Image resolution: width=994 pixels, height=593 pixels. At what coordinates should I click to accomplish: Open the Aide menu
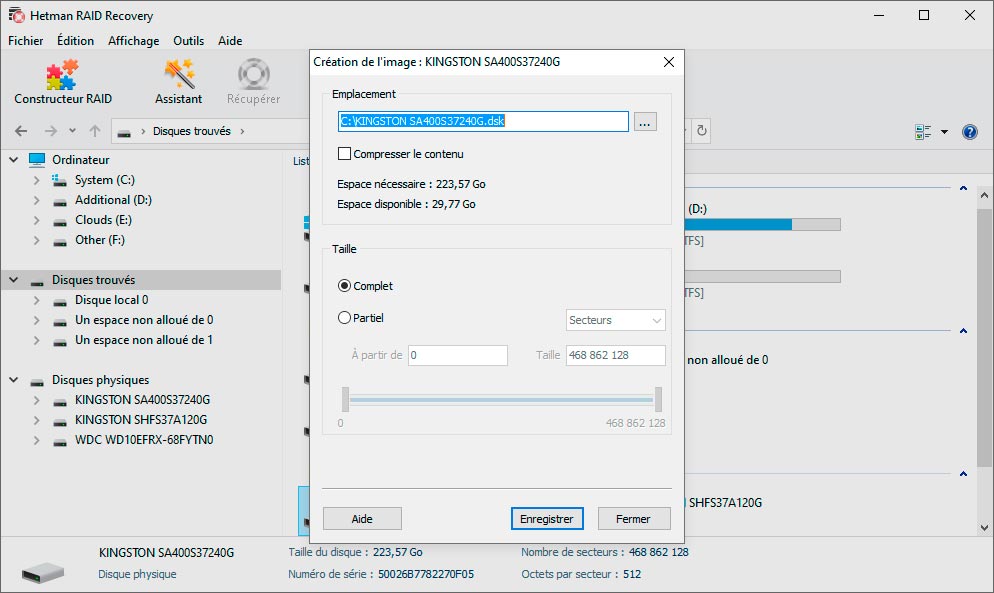230,41
